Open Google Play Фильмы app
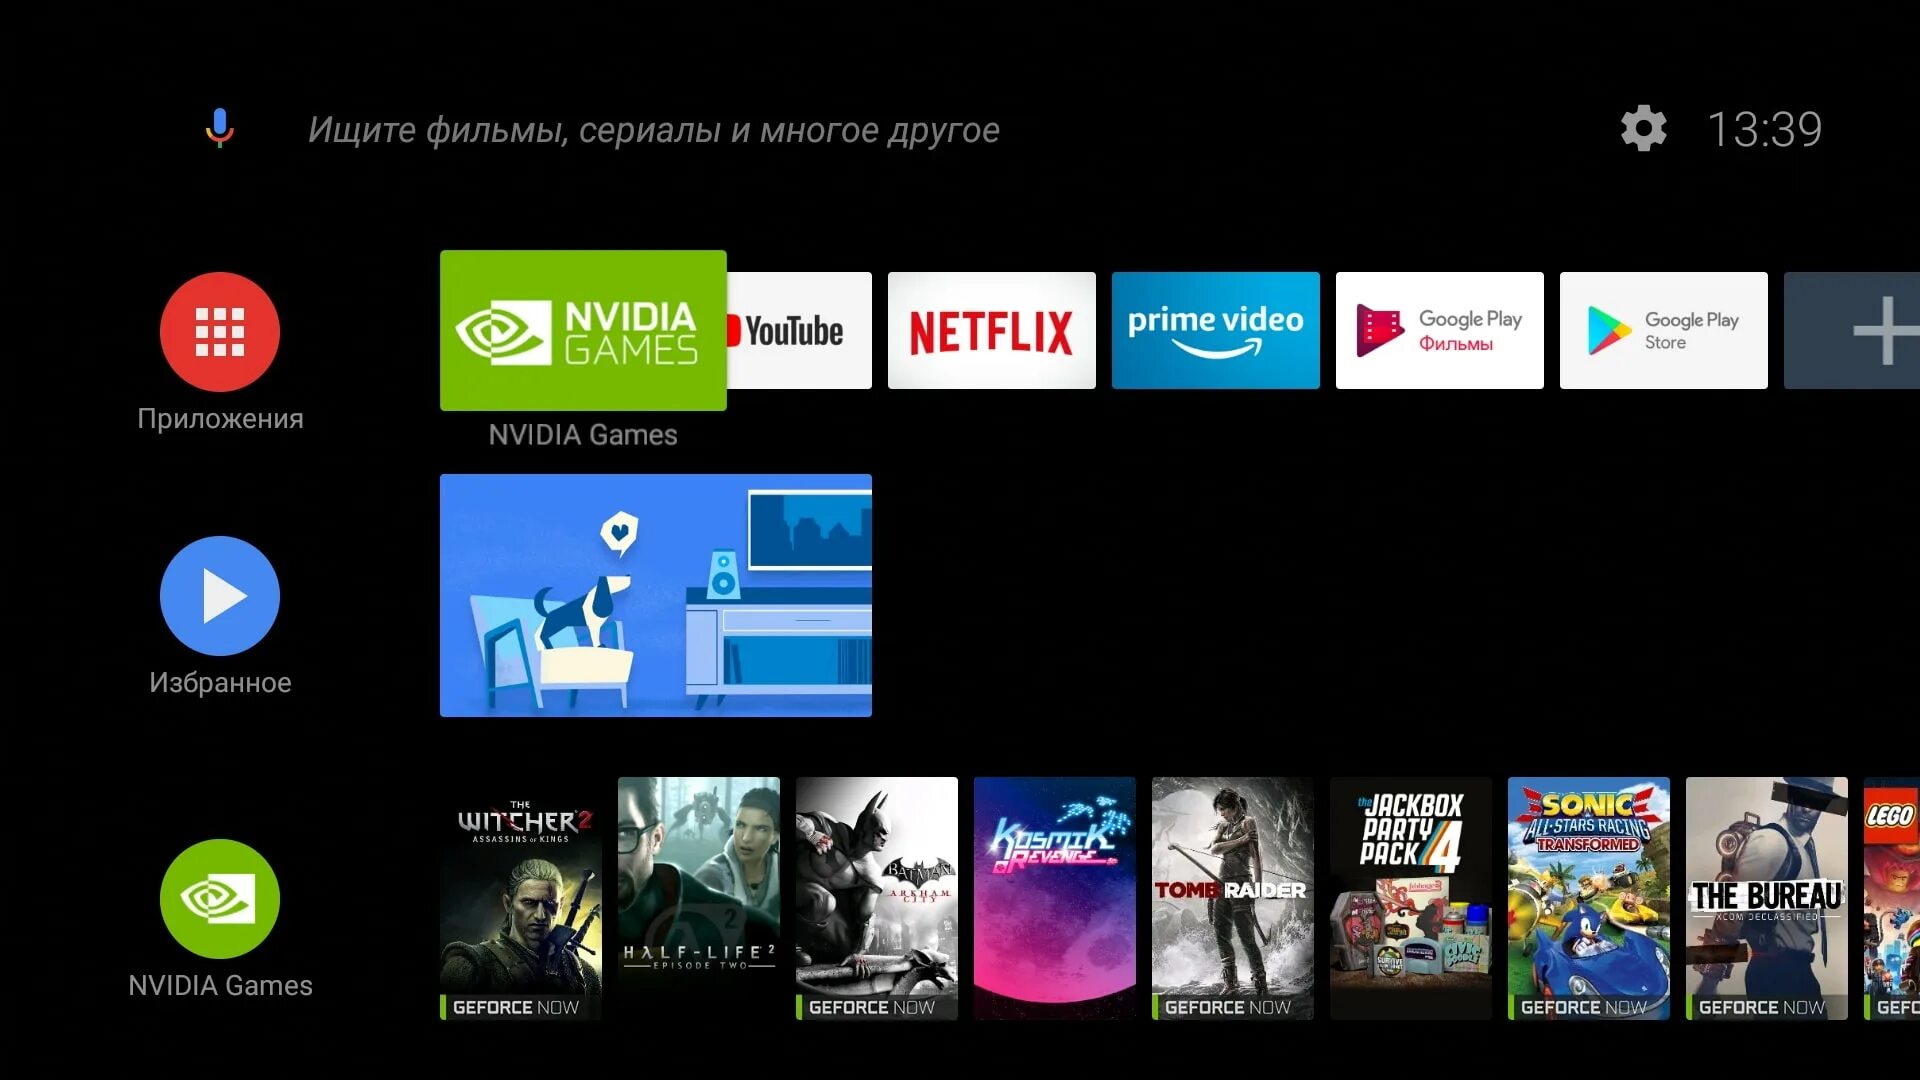Screen dimensions: 1920x1080 1439,330
